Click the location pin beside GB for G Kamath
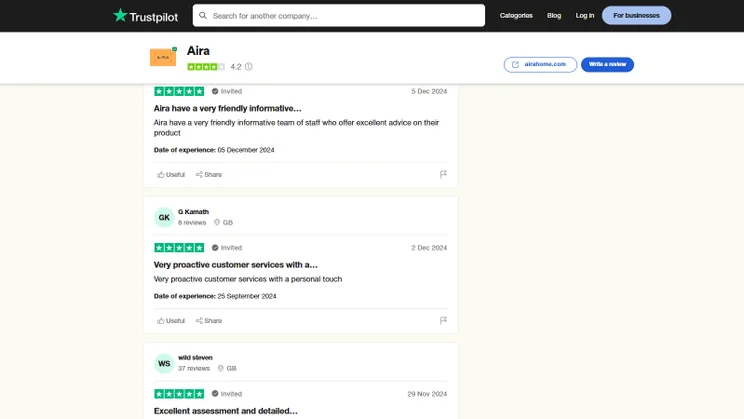The height and width of the screenshot is (419, 744). (217, 222)
